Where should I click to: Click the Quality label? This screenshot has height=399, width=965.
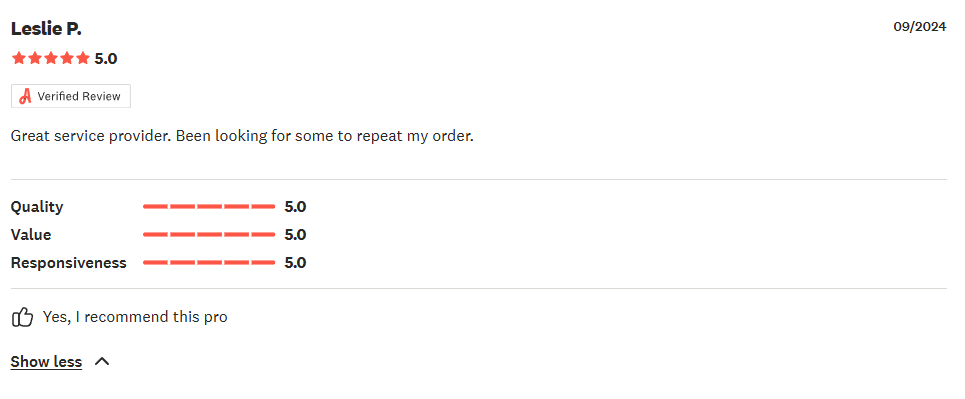point(37,207)
